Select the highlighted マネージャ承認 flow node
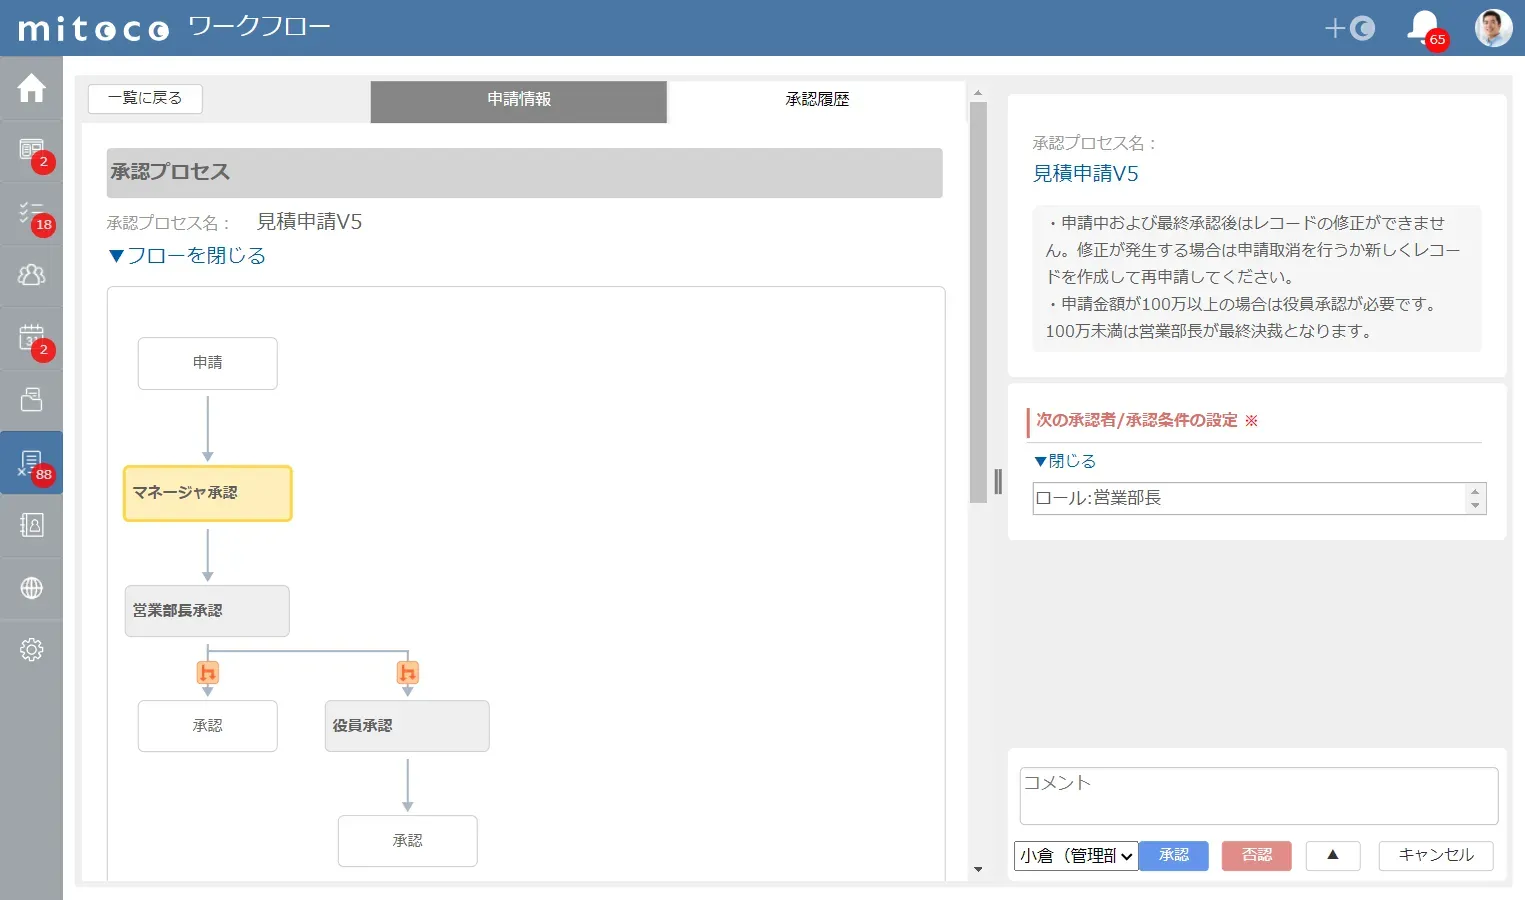This screenshot has width=1525, height=900. pyautogui.click(x=208, y=493)
